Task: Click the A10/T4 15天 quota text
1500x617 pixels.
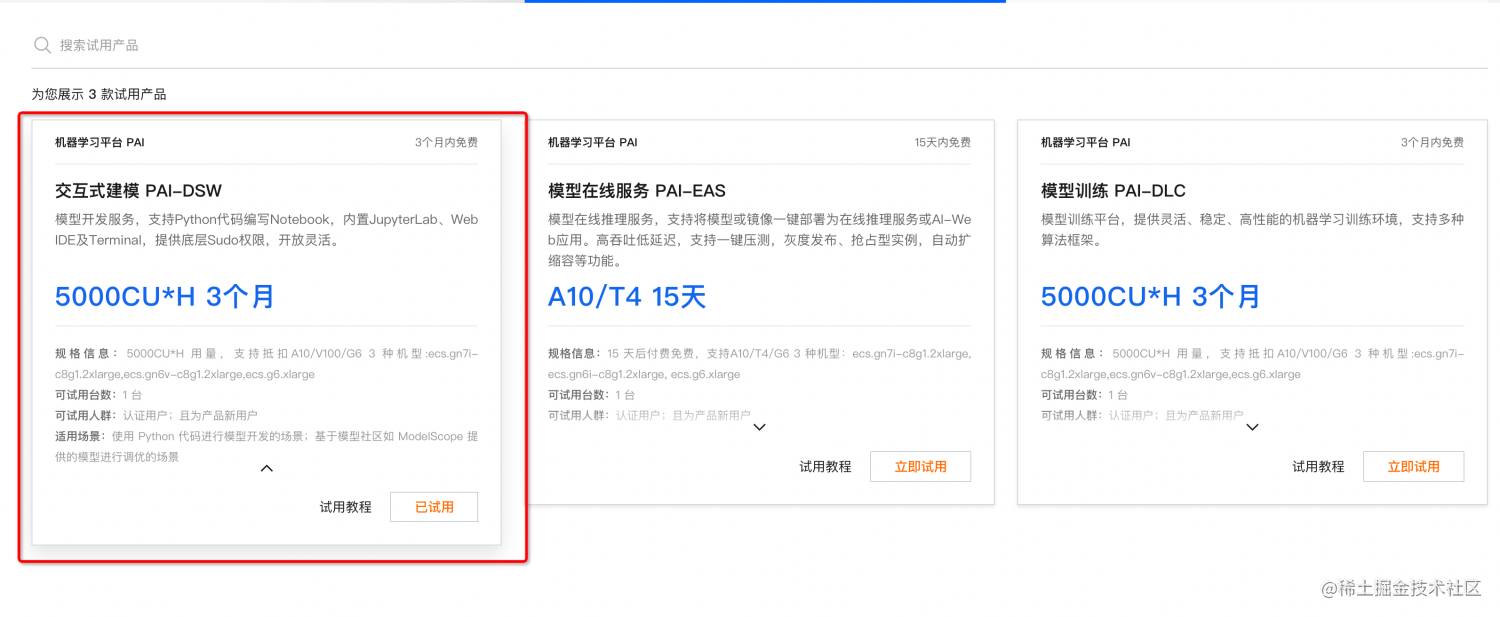Action: tap(627, 296)
